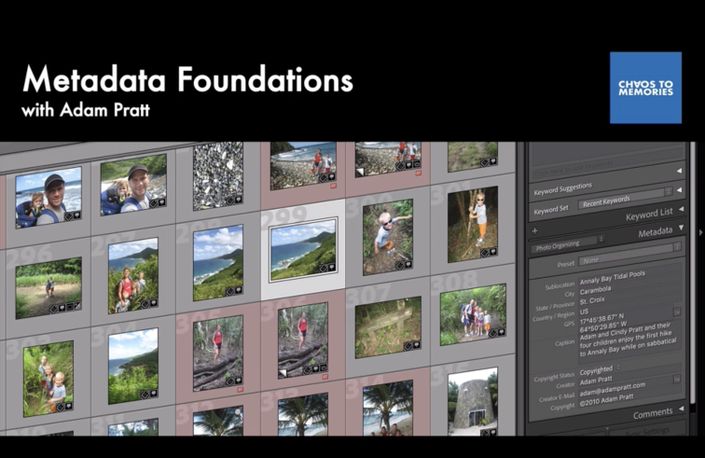Collapse the Metadata panel

681,228
